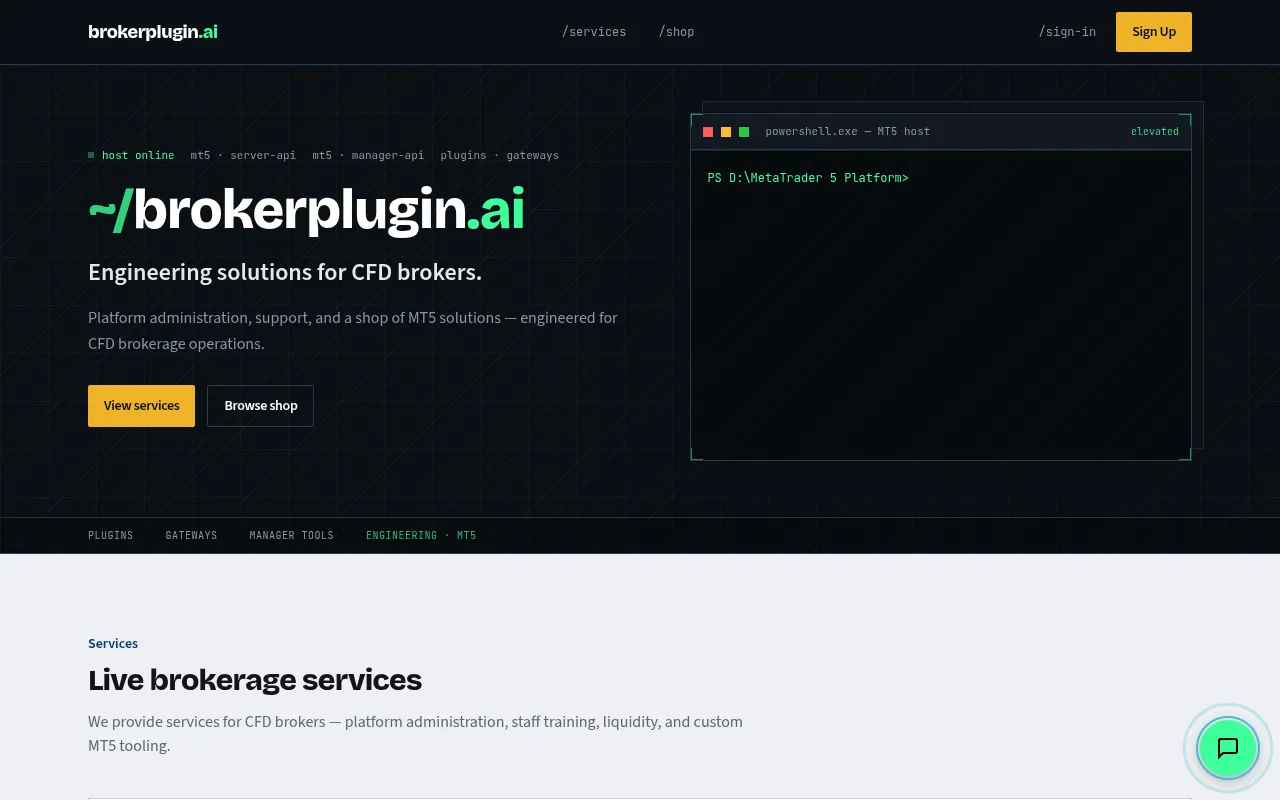Image resolution: width=1280 pixels, height=800 pixels.
Task: Click the brokerplugin.ai header logo
Action: 153,32
